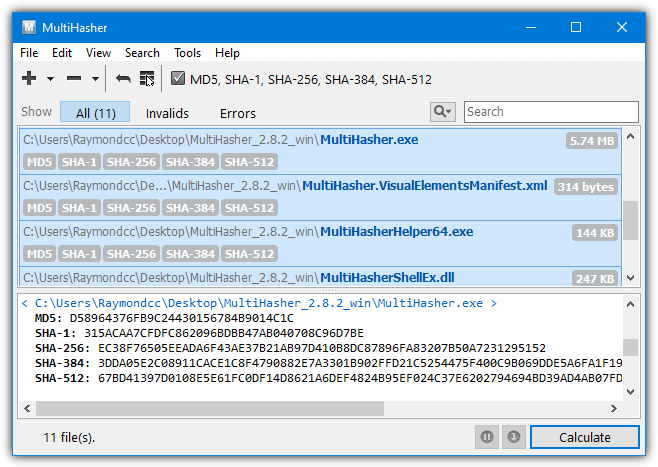Screen dimensions: 658x467
Task: Show the Errors filter tab
Action: (238, 113)
